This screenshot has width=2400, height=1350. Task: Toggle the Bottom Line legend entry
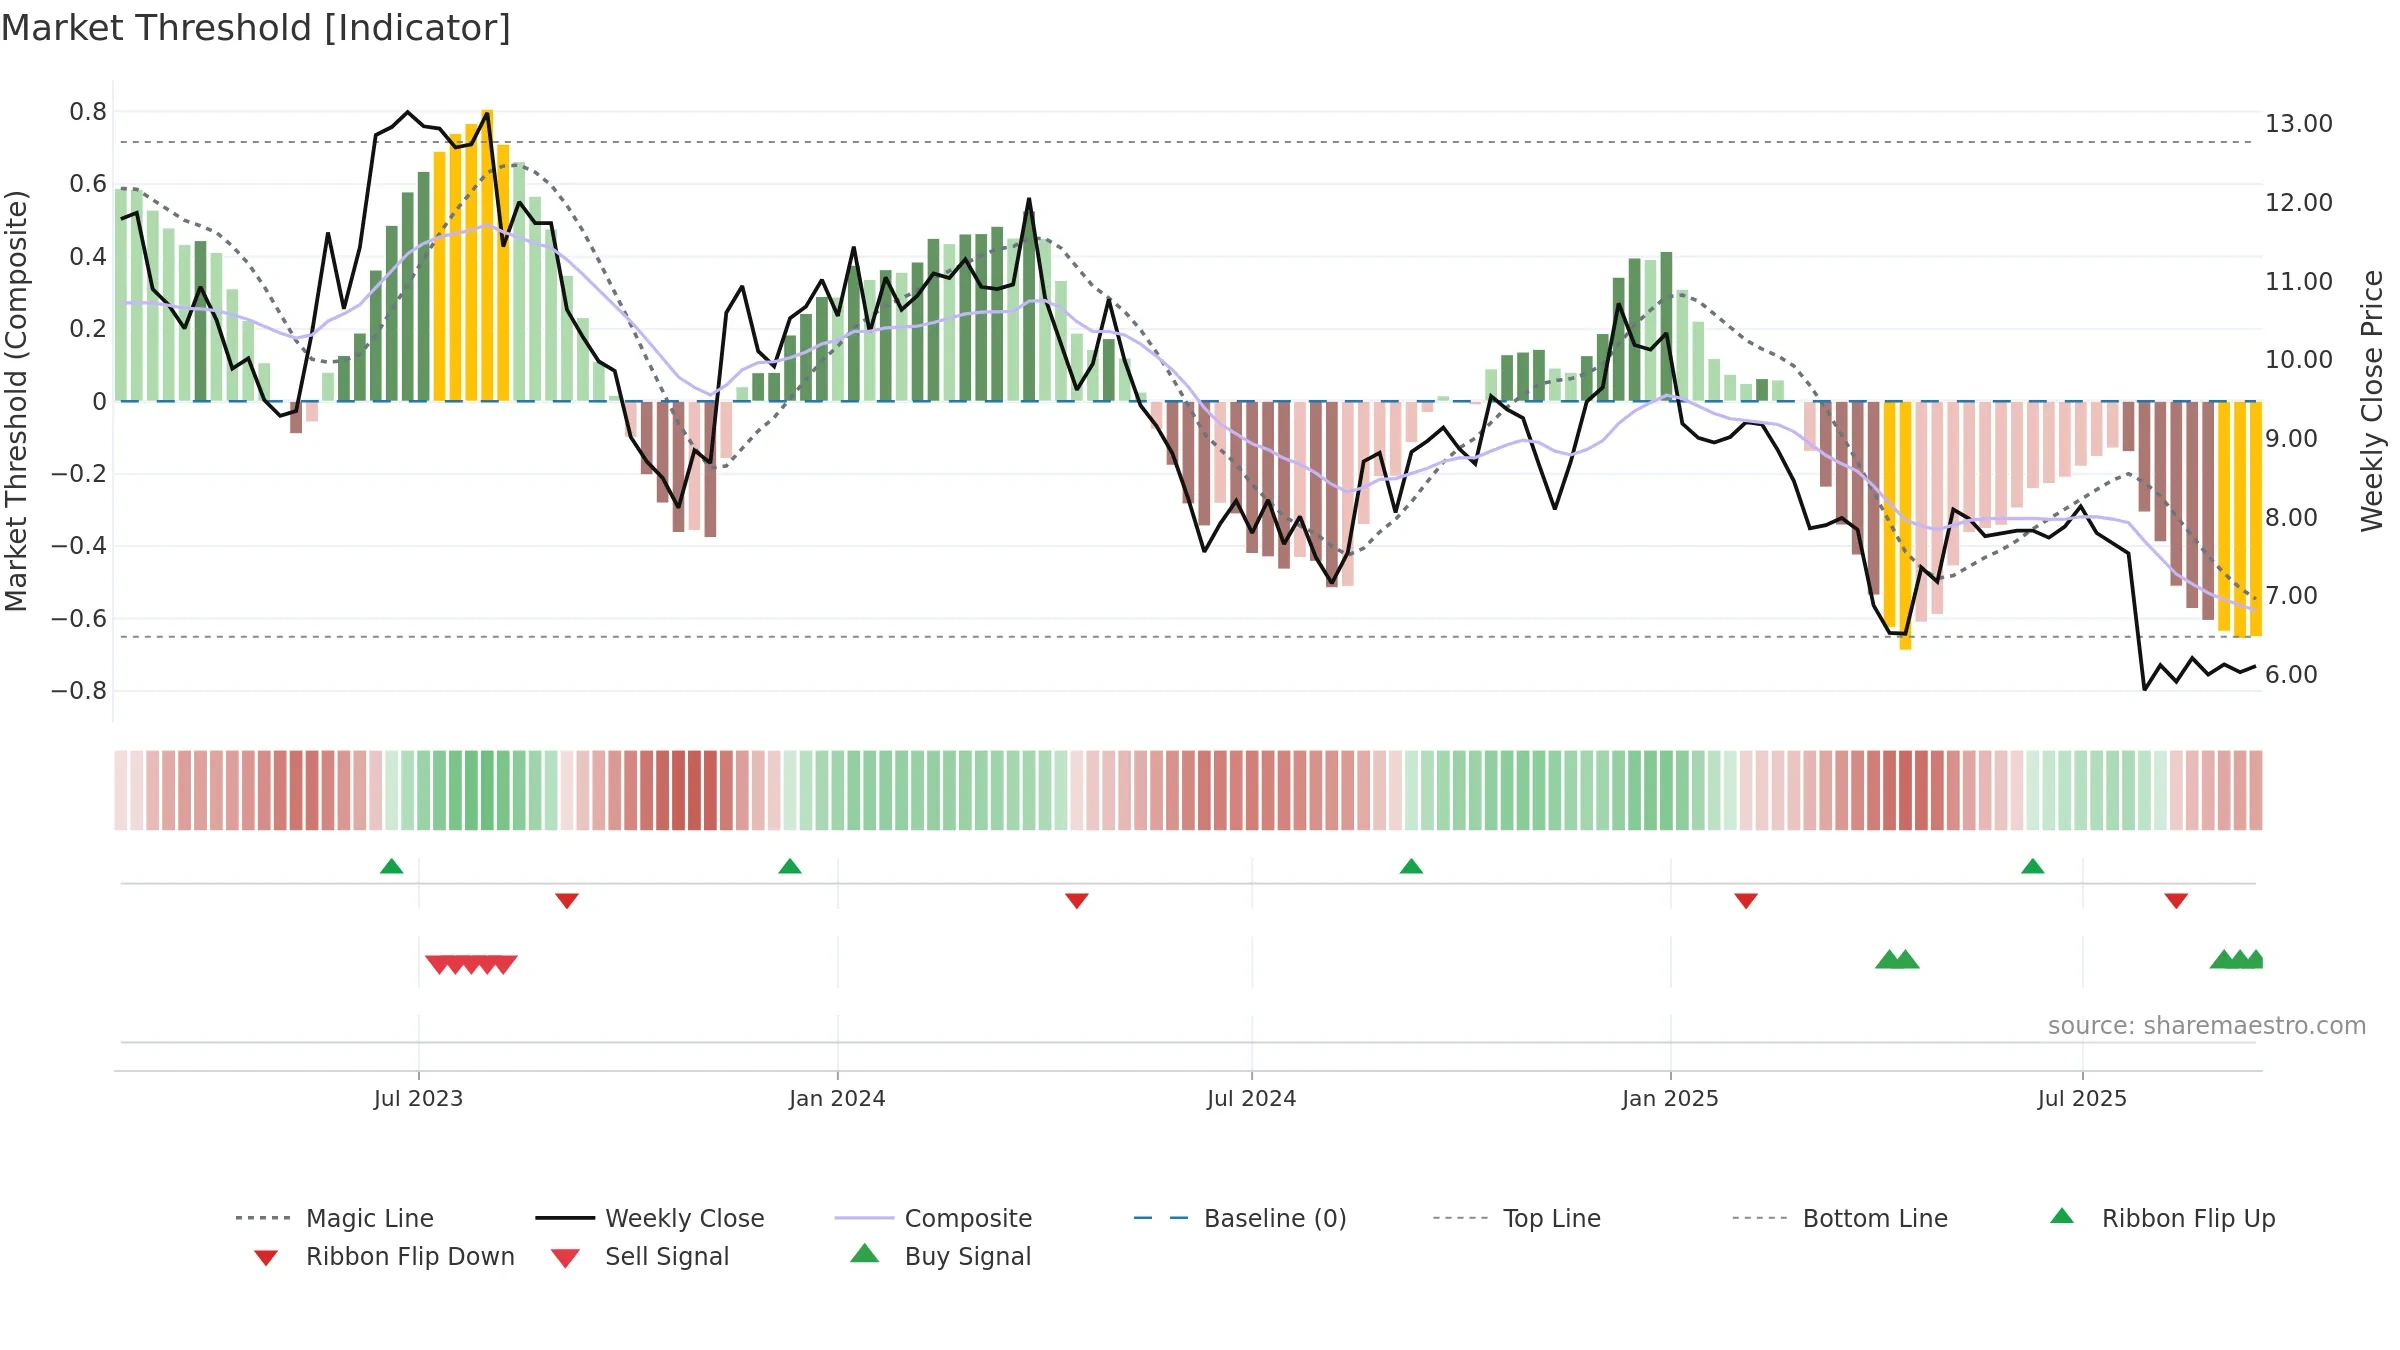pos(1840,1218)
